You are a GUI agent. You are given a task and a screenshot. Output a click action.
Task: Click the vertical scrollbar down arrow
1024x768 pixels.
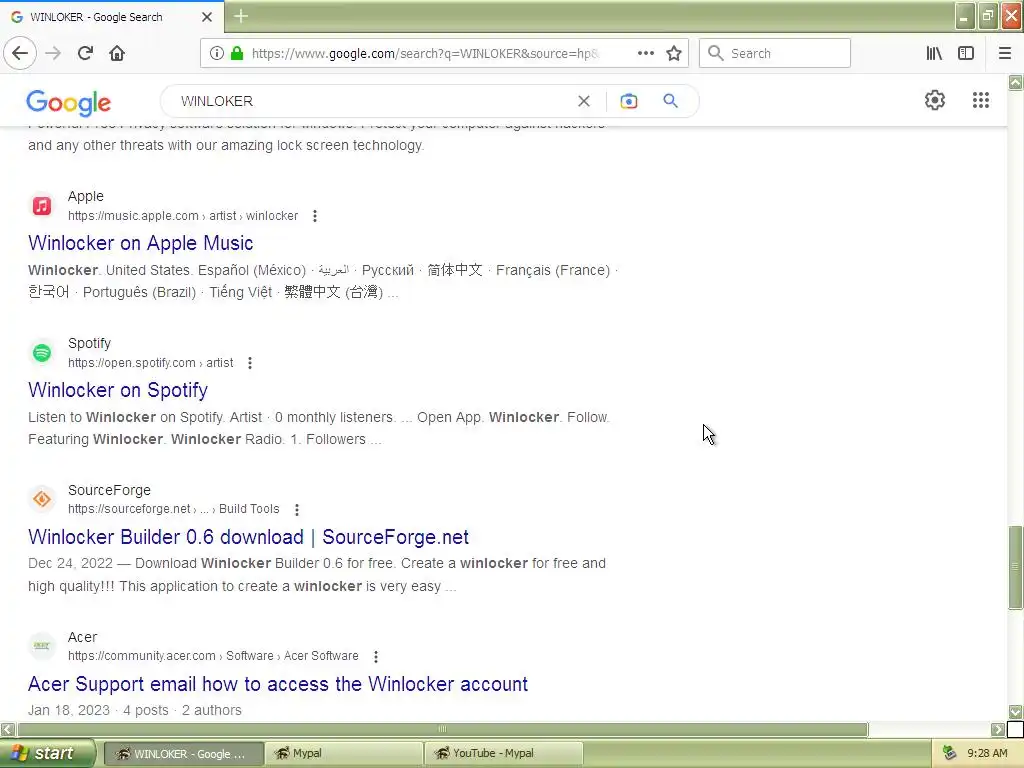coord(1015,711)
